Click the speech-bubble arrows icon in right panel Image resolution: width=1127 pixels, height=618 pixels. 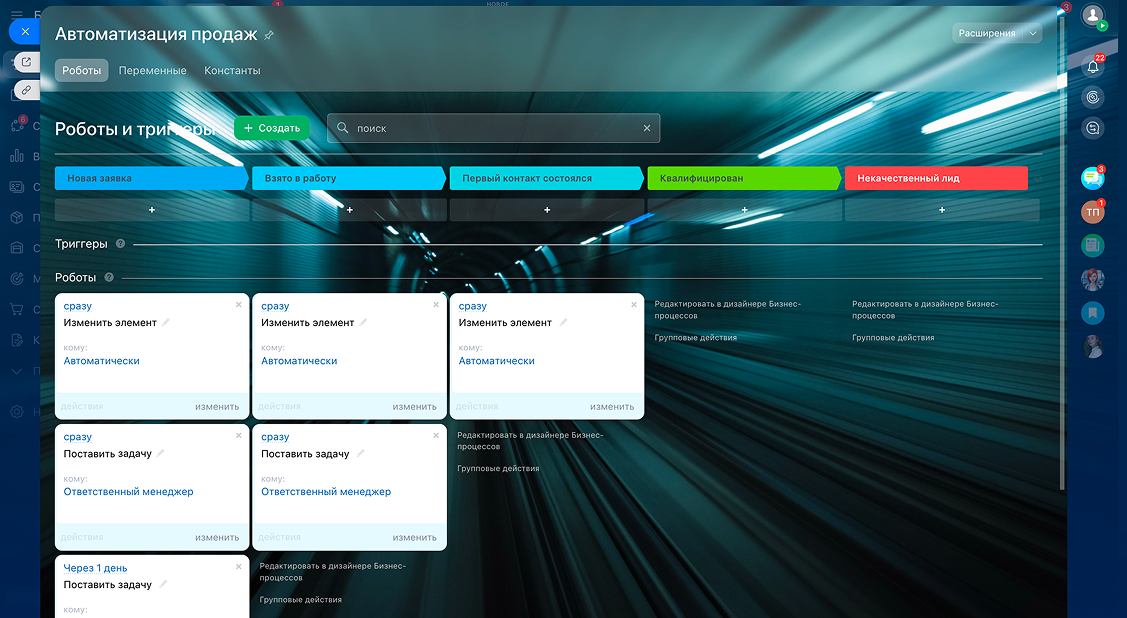pos(1093,128)
